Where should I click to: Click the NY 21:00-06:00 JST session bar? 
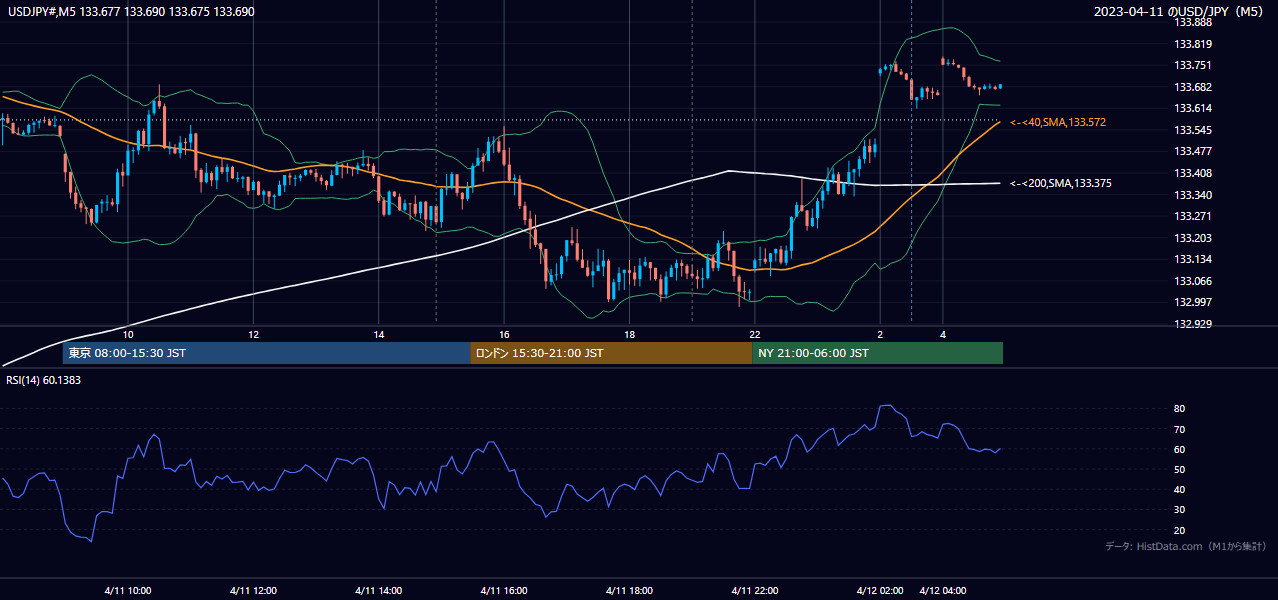[877, 353]
